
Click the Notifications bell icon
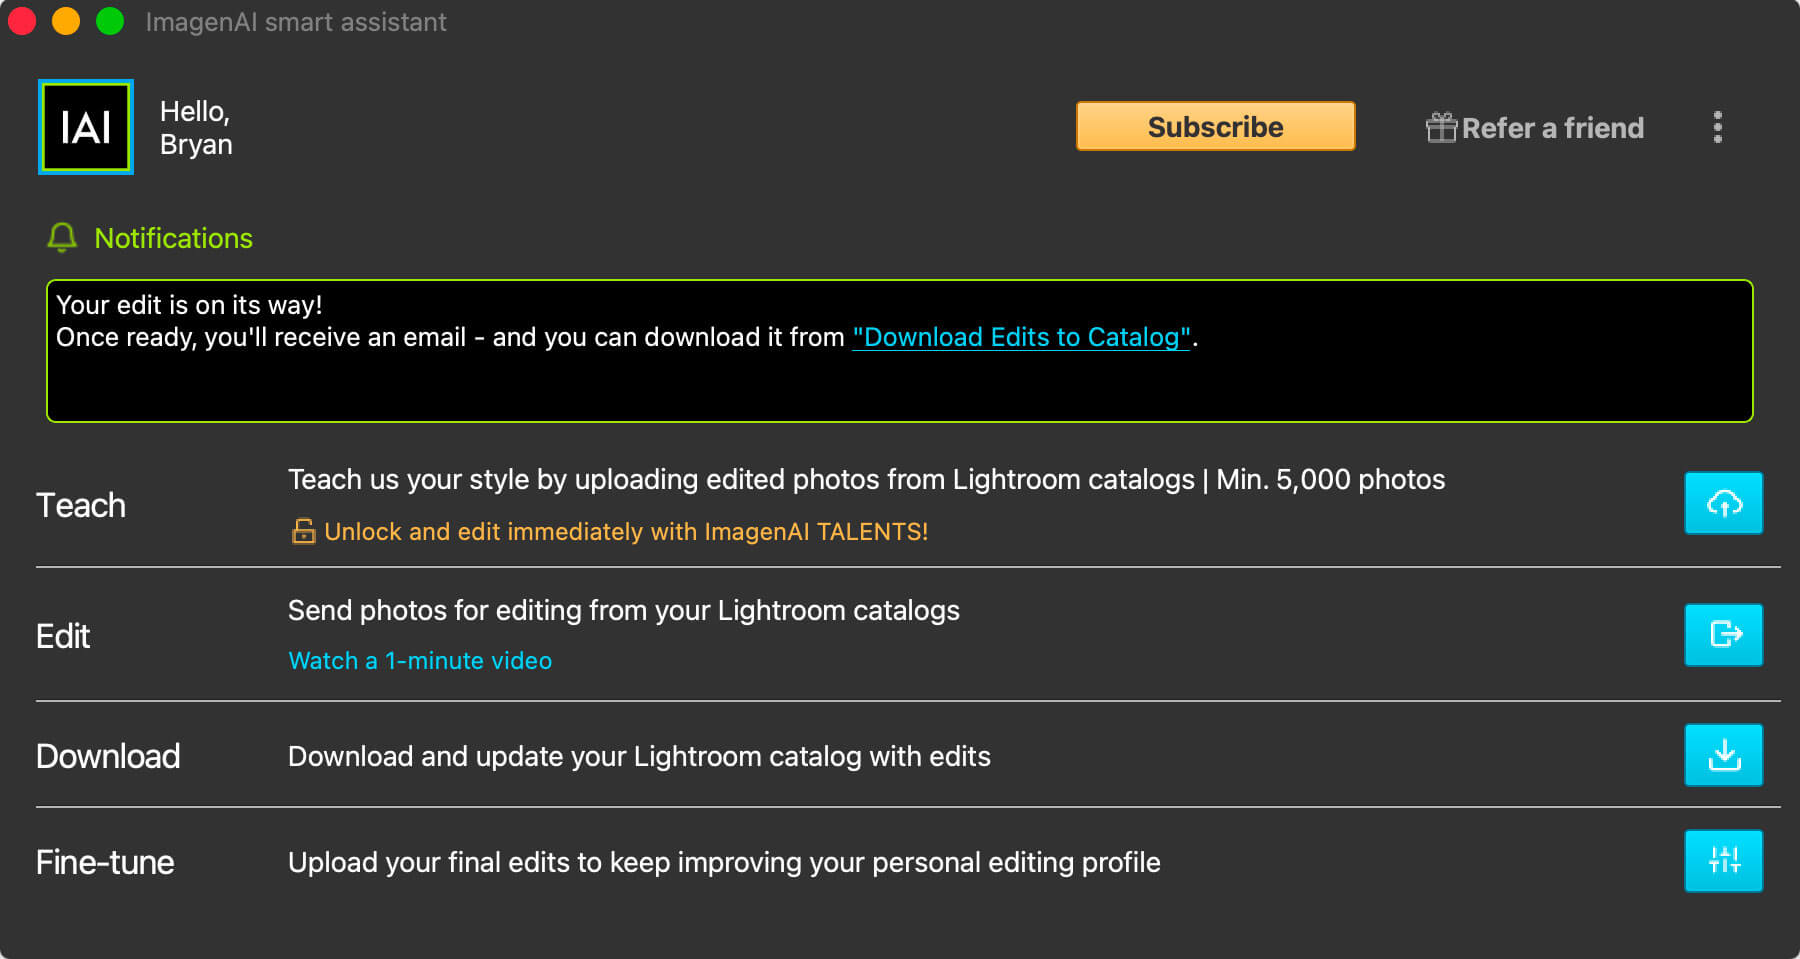[62, 238]
